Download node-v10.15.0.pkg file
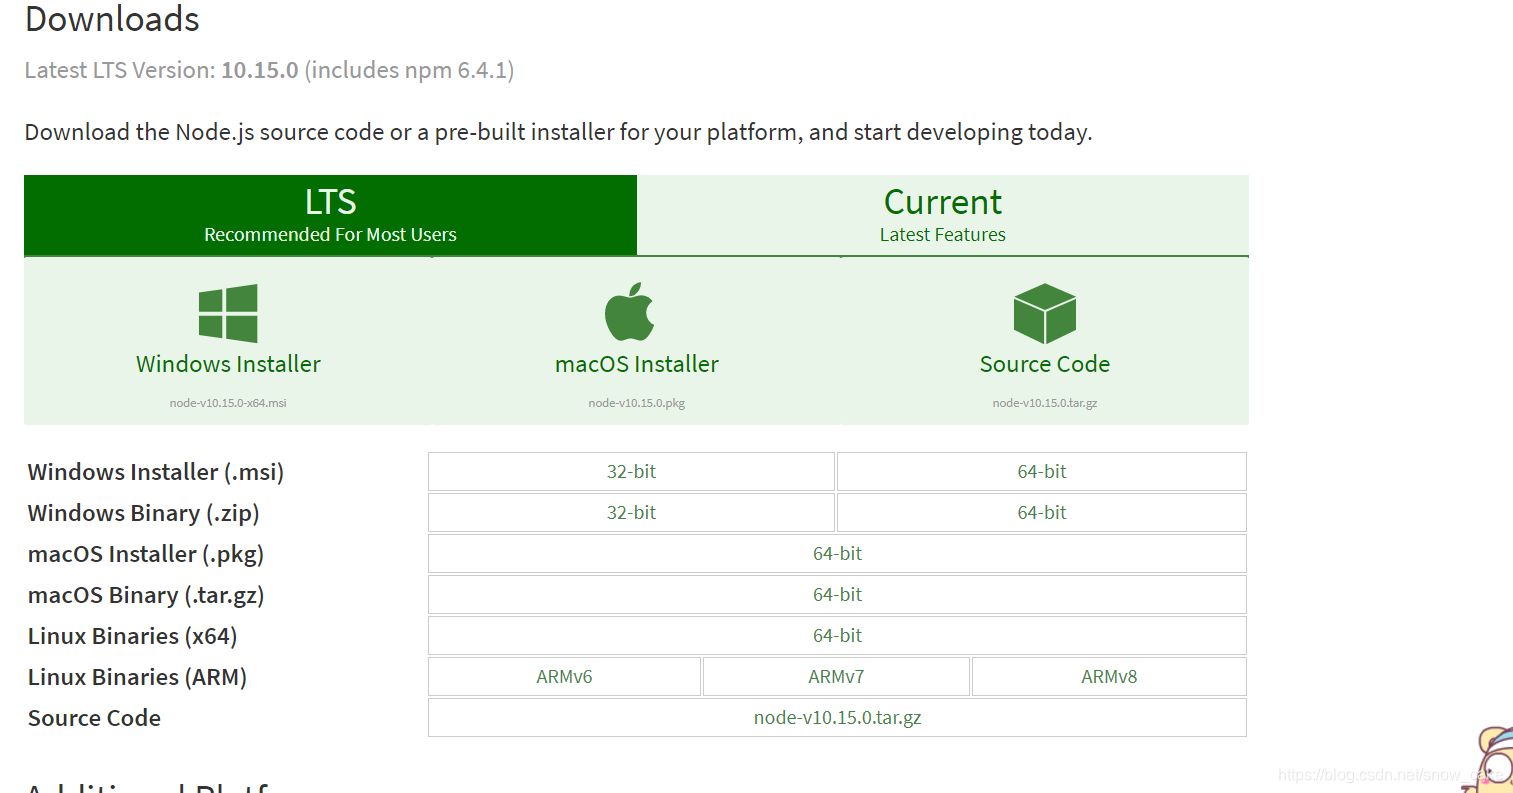The image size is (1513, 793). (637, 403)
